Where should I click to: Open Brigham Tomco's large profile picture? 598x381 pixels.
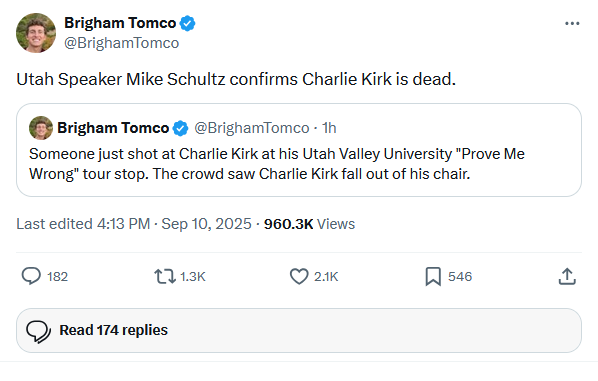coord(36,33)
